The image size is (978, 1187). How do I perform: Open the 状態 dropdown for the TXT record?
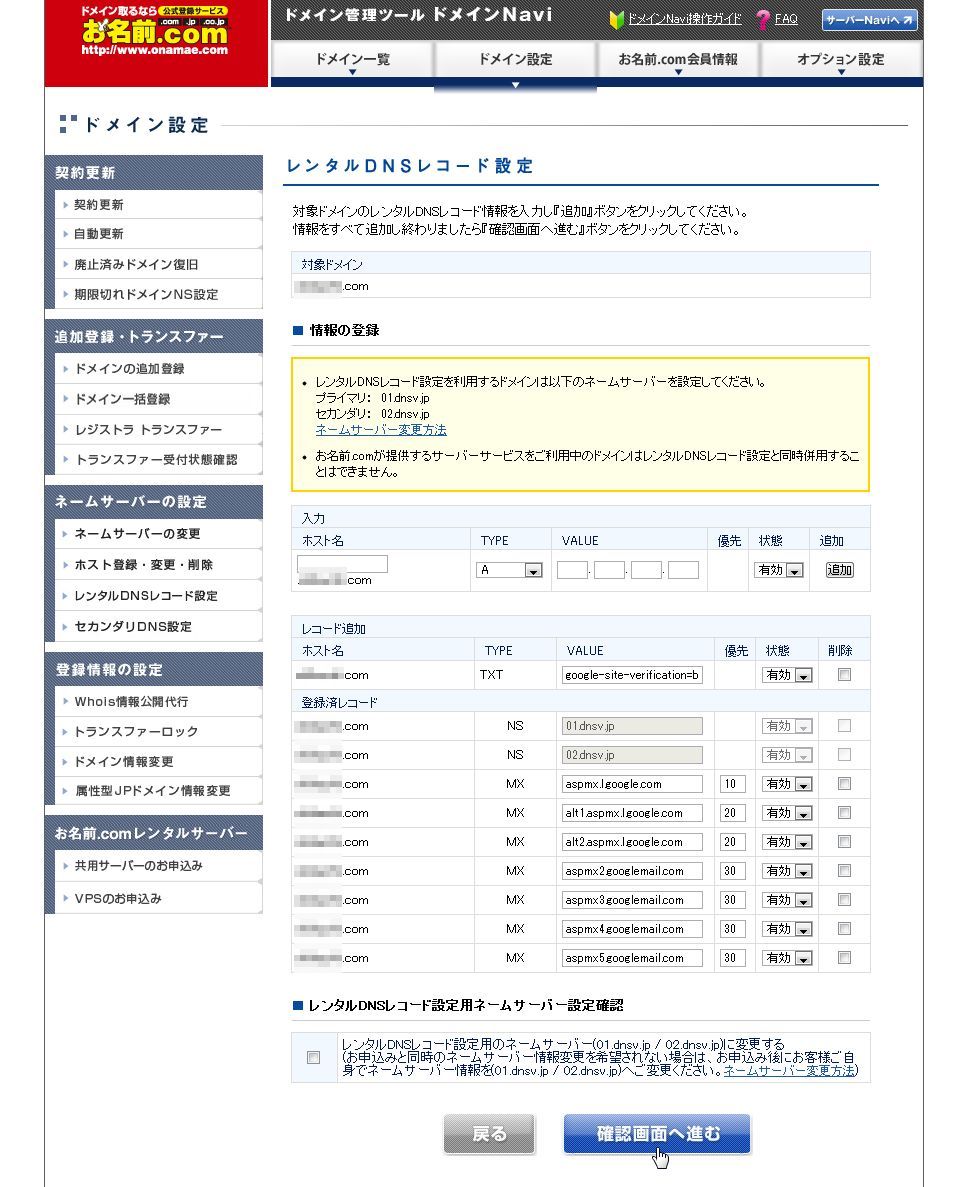click(x=787, y=675)
